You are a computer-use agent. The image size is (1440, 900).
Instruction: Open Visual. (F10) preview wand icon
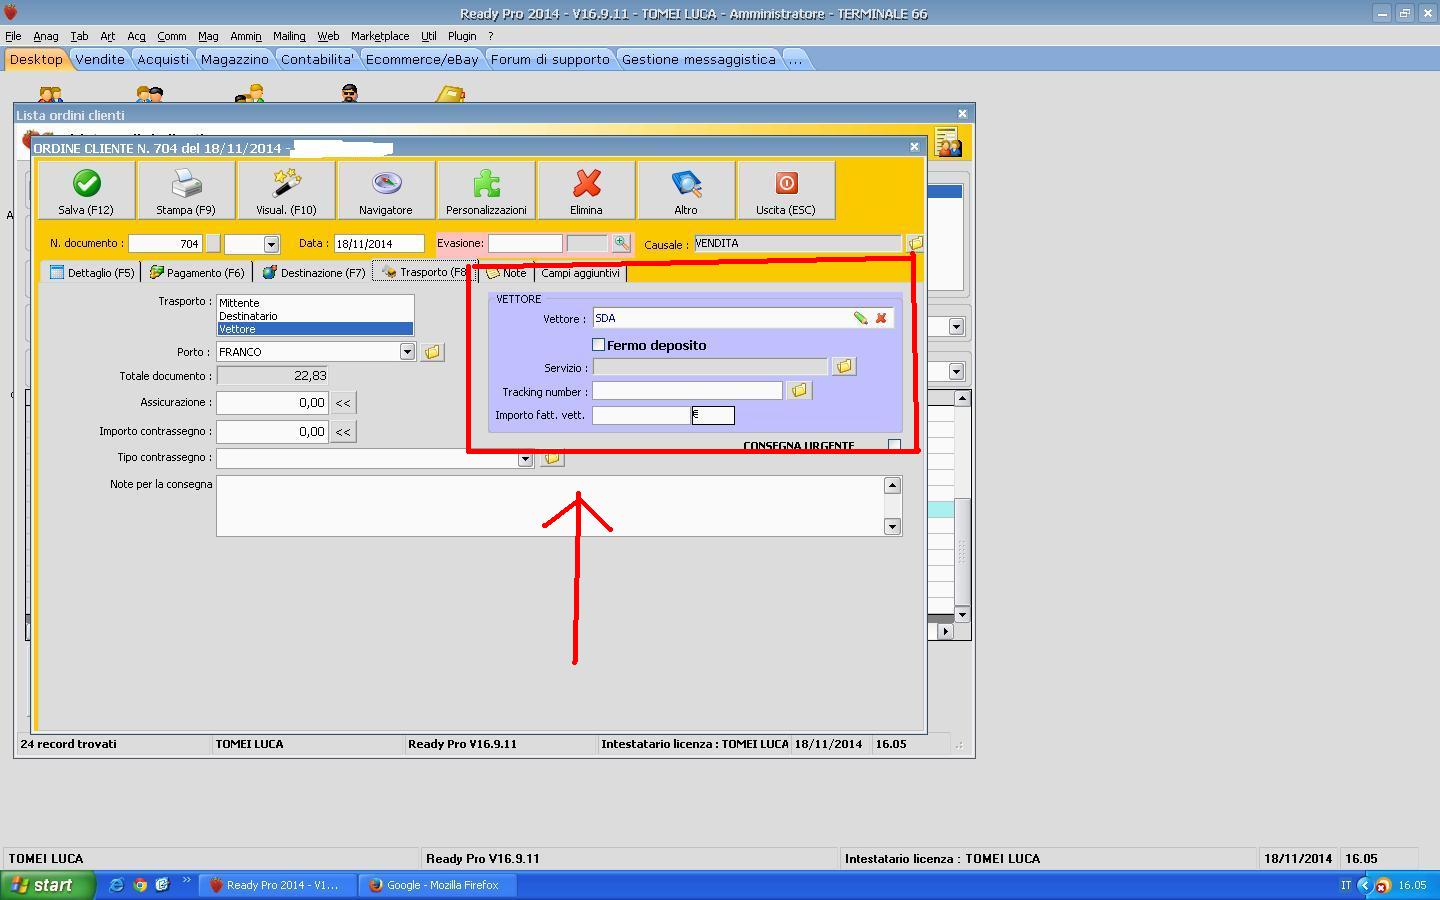pyautogui.click(x=286, y=185)
